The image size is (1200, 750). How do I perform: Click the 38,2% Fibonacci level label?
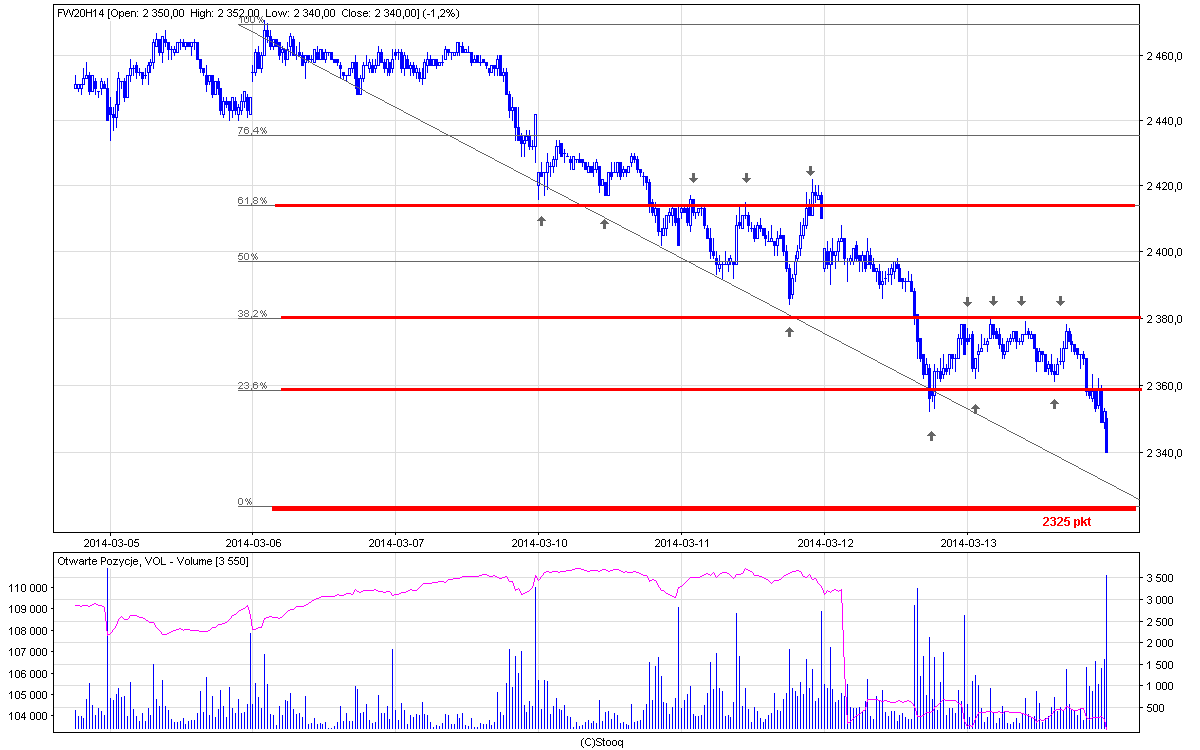(252, 313)
